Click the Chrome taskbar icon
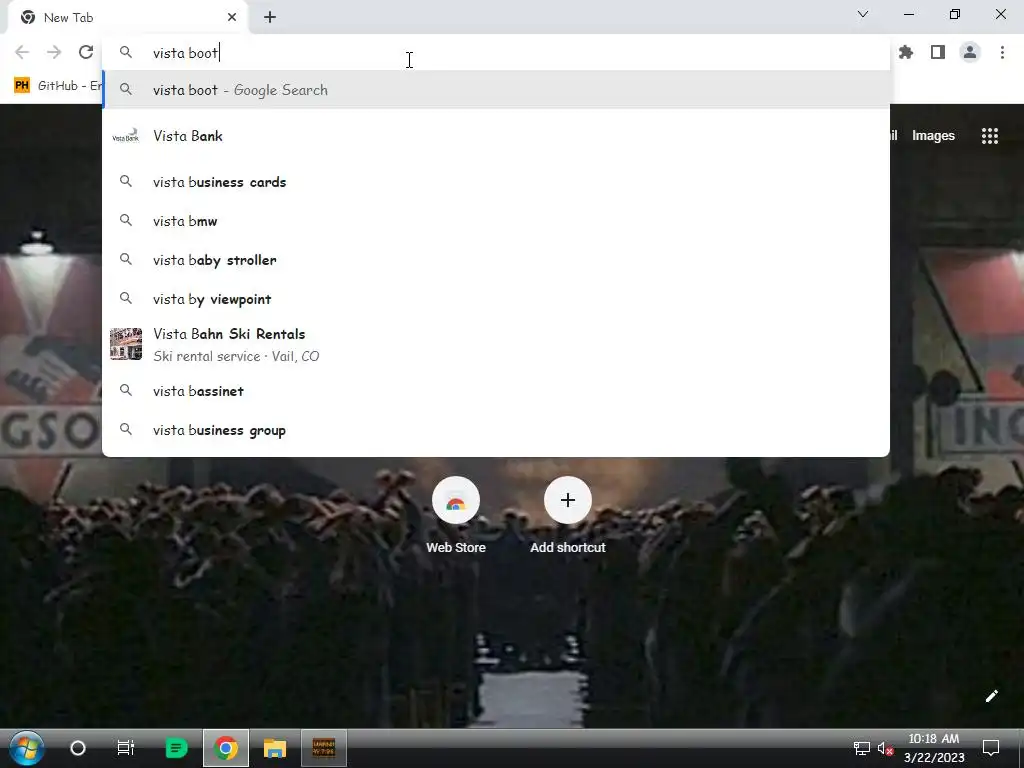1024x768 pixels. click(226, 748)
